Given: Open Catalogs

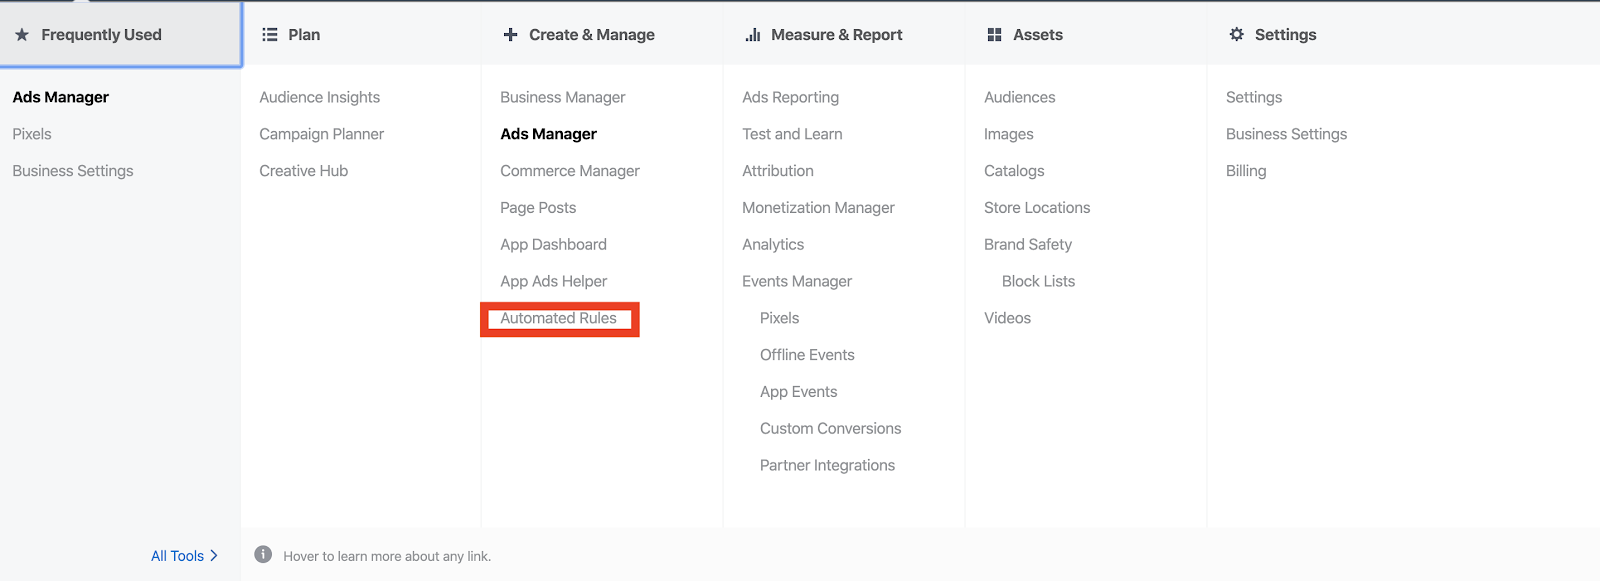Looking at the screenshot, I should click(x=1014, y=171).
